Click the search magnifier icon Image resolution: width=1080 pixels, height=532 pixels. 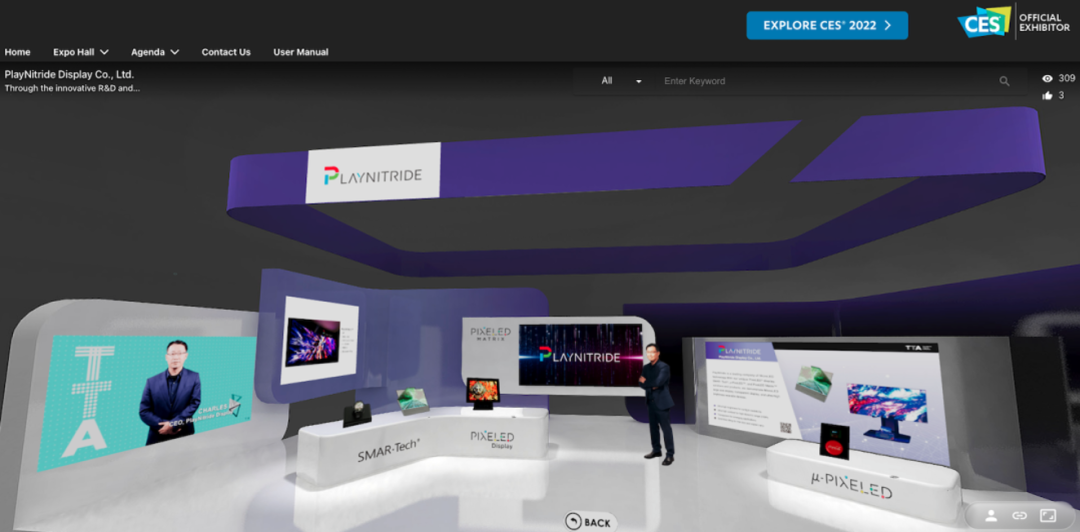tap(1004, 81)
